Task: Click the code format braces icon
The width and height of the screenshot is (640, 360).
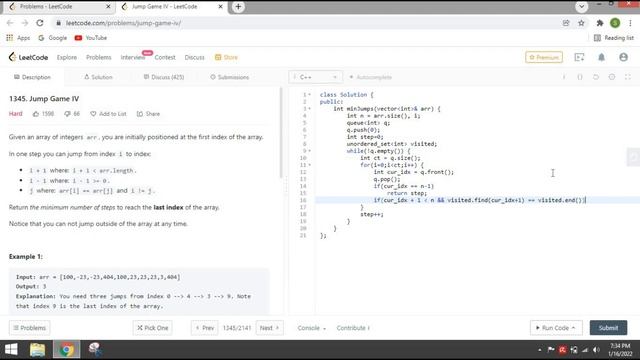Action: 580,77
